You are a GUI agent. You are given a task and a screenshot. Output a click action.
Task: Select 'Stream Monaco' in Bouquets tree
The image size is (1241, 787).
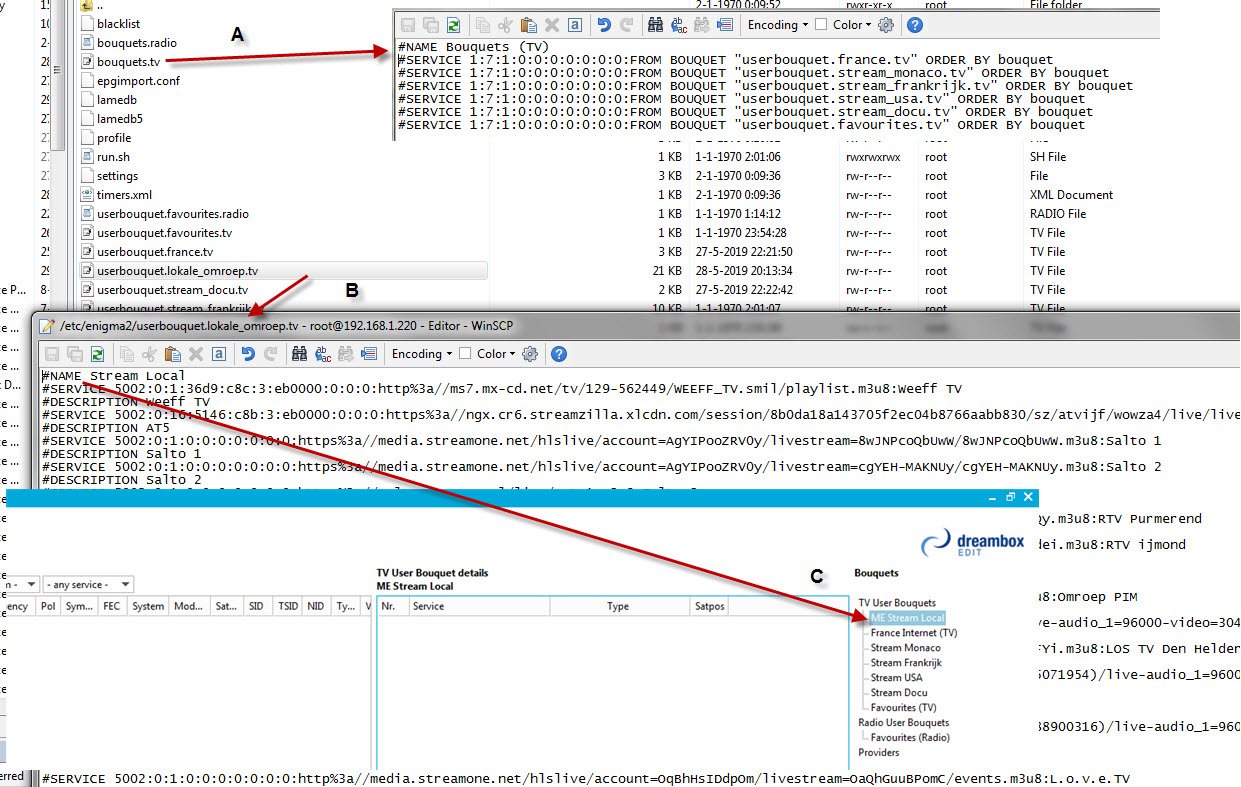[905, 648]
